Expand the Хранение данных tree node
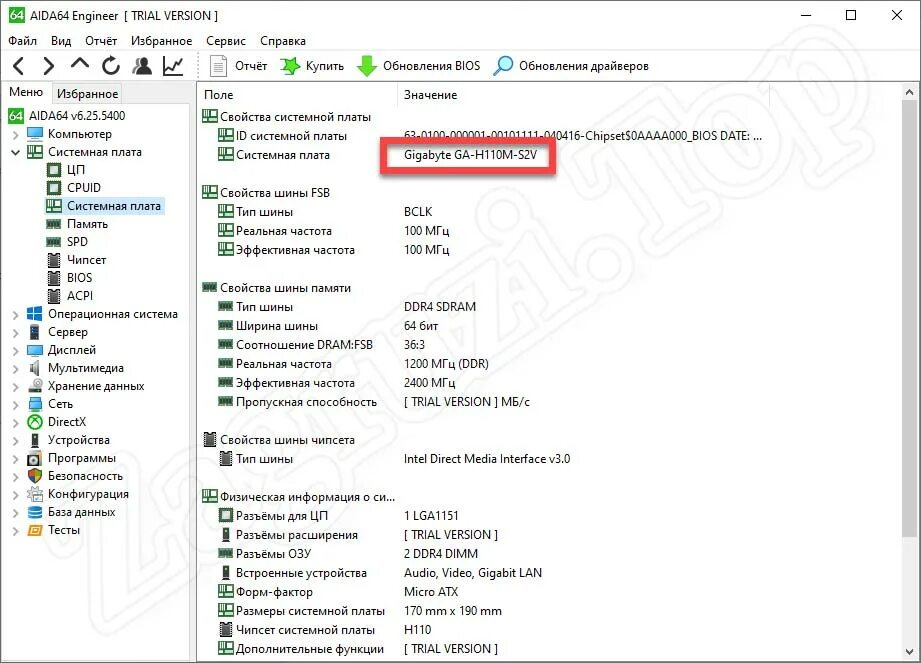 15,386
